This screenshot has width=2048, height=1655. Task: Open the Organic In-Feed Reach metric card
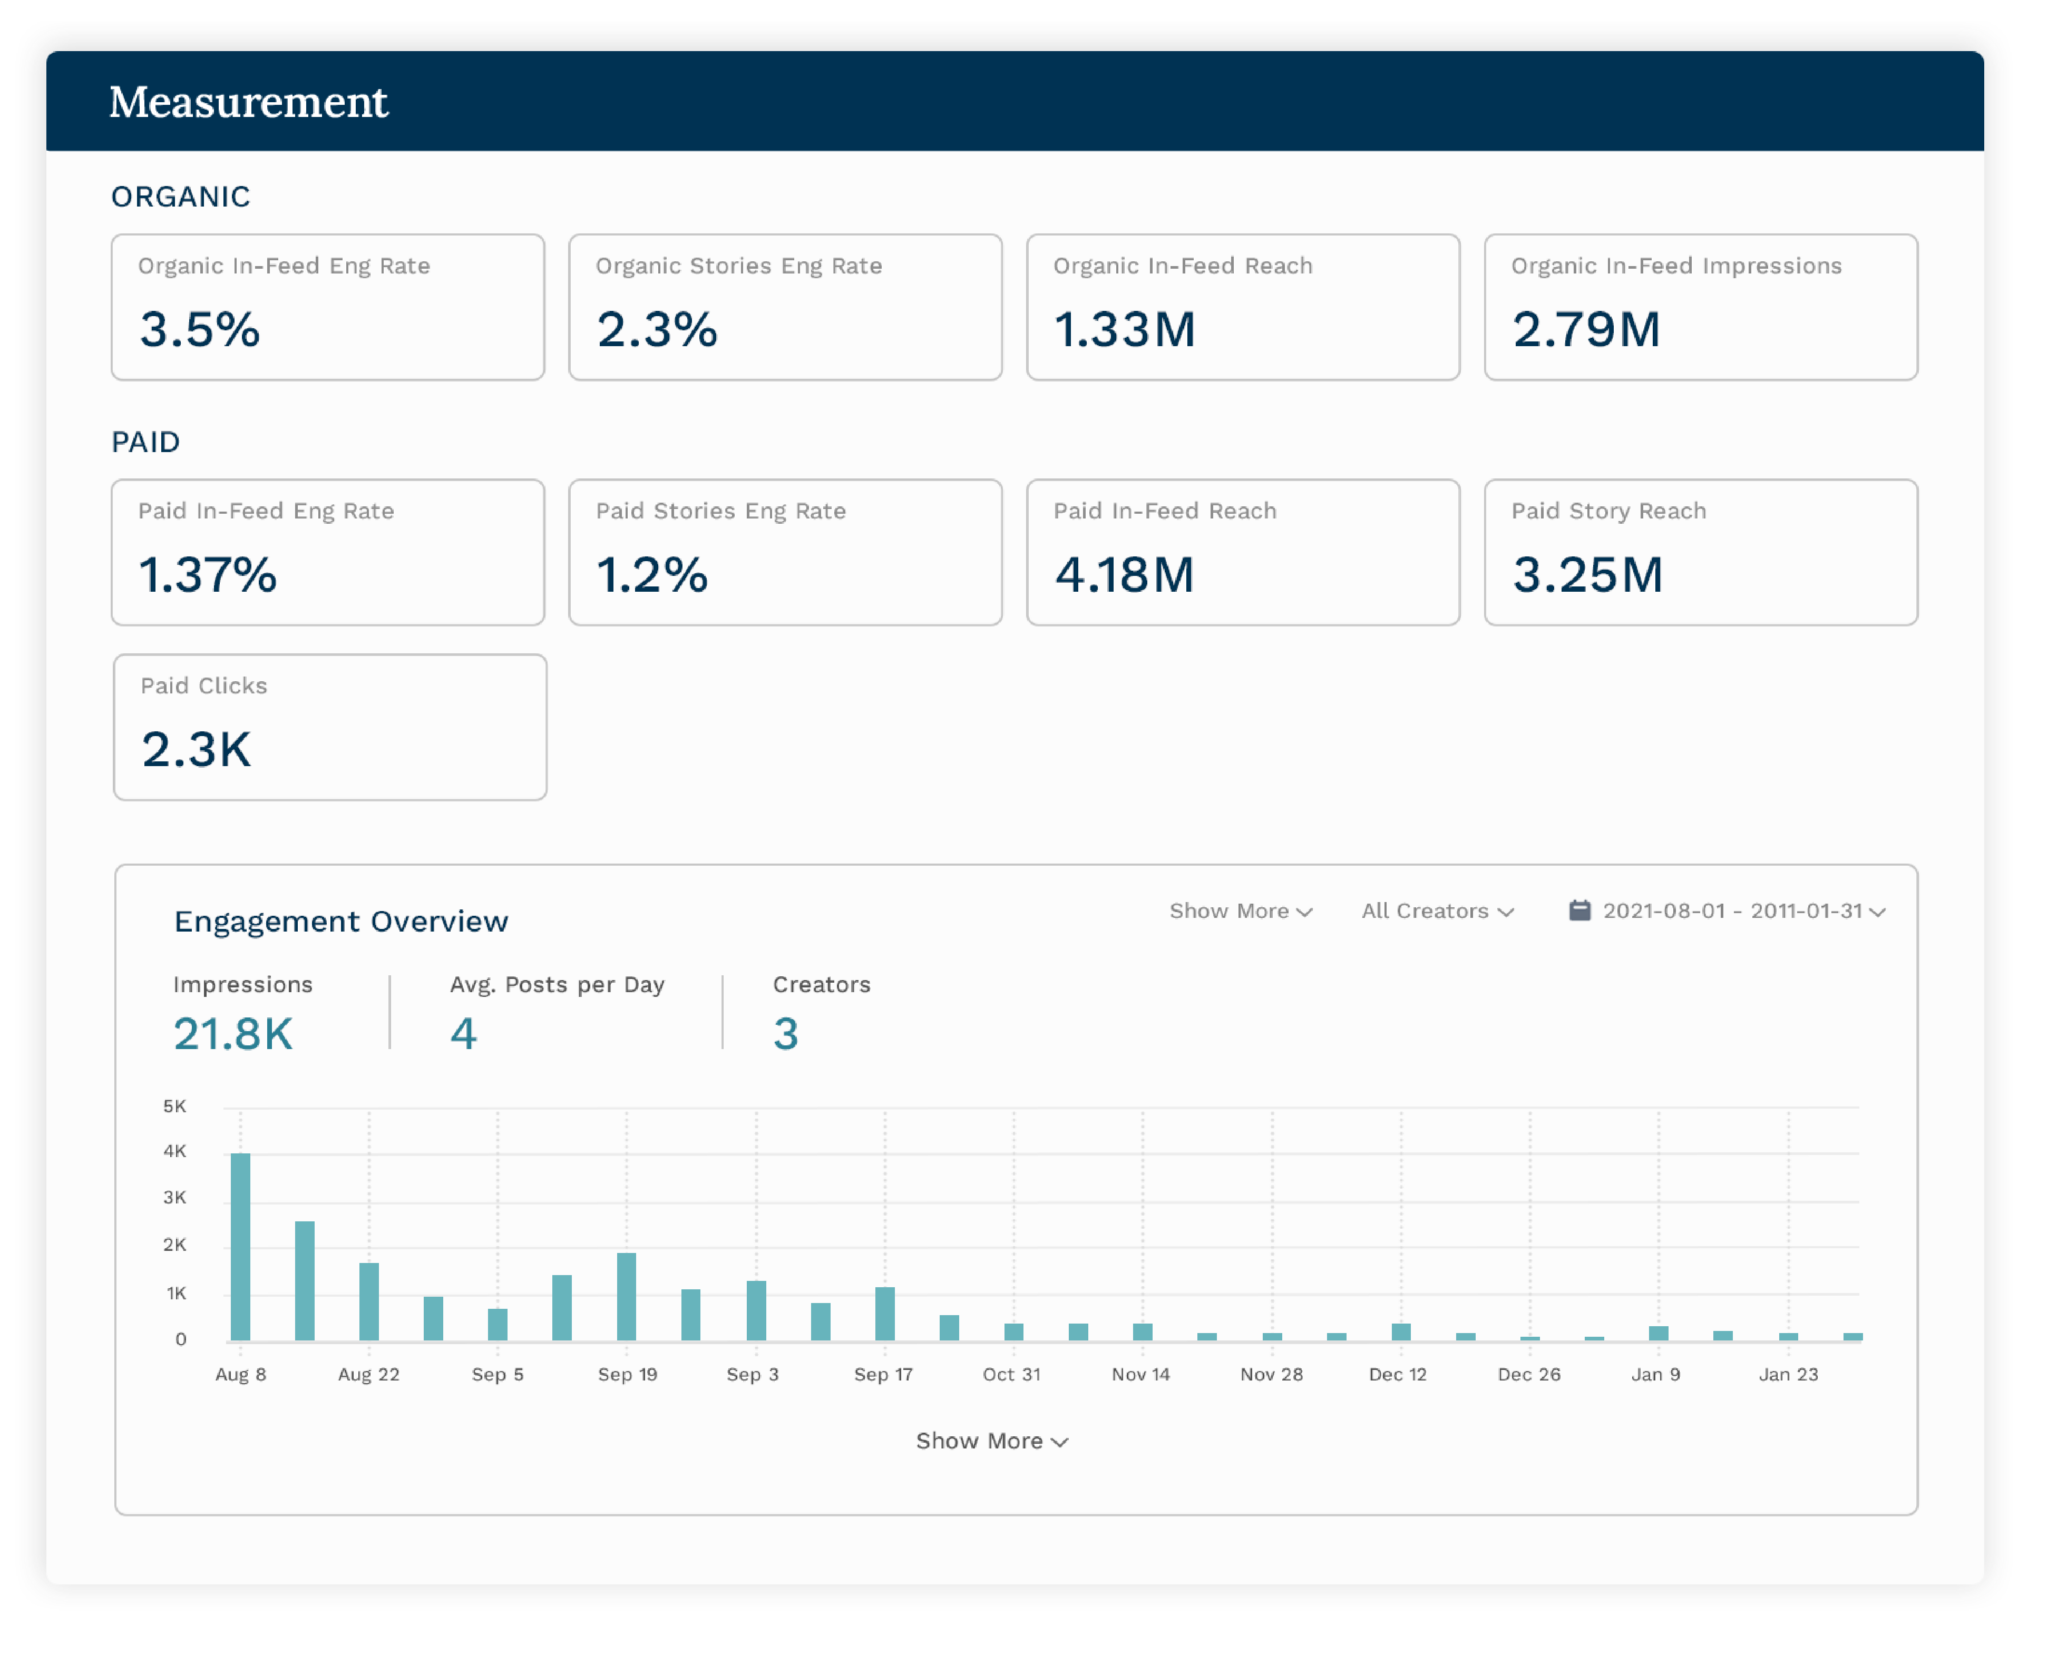click(1243, 307)
